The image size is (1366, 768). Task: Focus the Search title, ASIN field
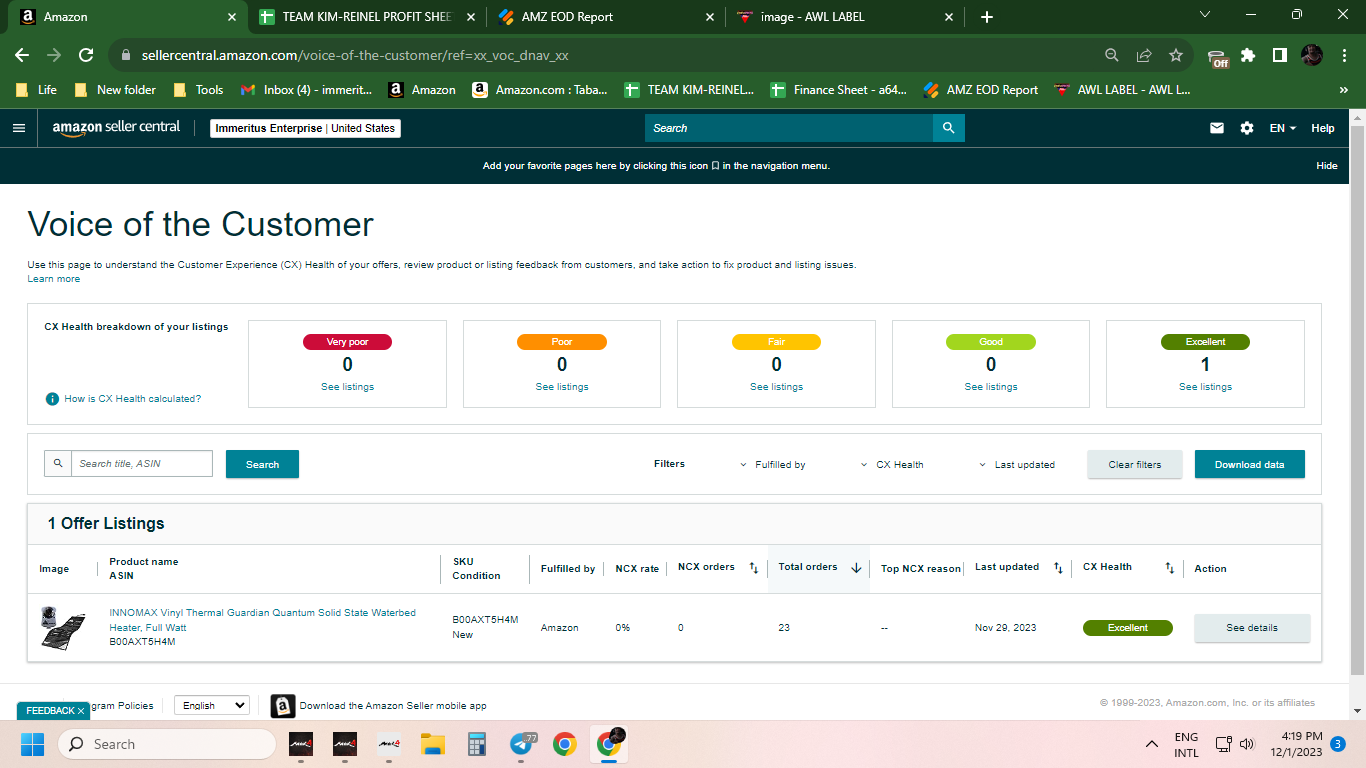coord(142,464)
